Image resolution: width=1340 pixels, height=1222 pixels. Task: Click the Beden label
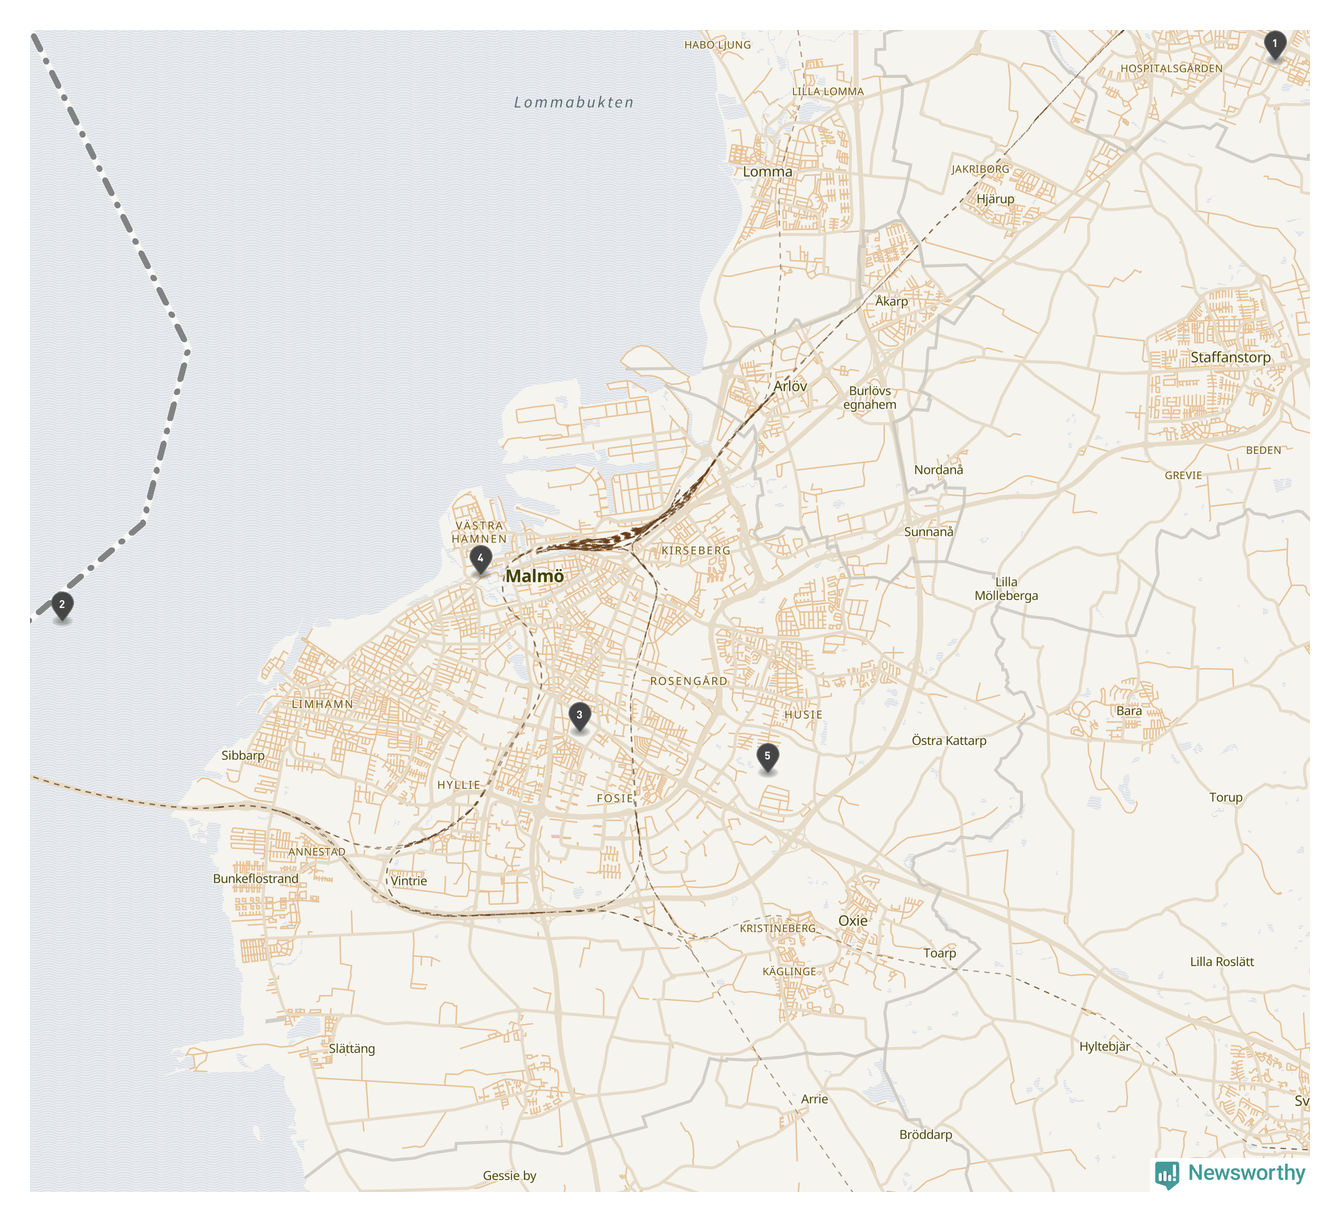click(x=1264, y=451)
